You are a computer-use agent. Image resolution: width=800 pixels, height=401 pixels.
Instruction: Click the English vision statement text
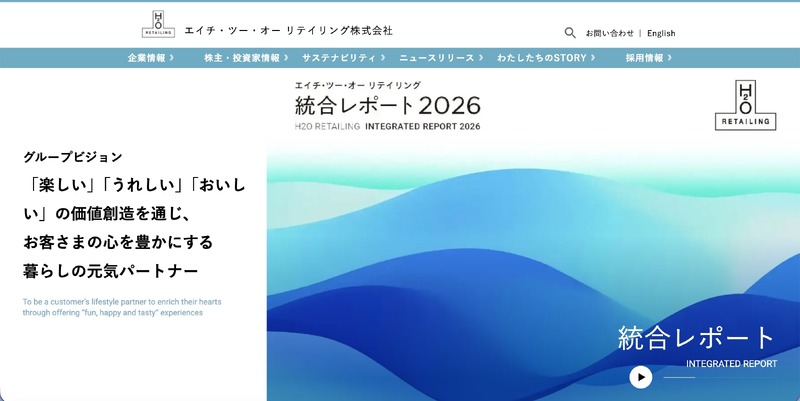point(122,307)
